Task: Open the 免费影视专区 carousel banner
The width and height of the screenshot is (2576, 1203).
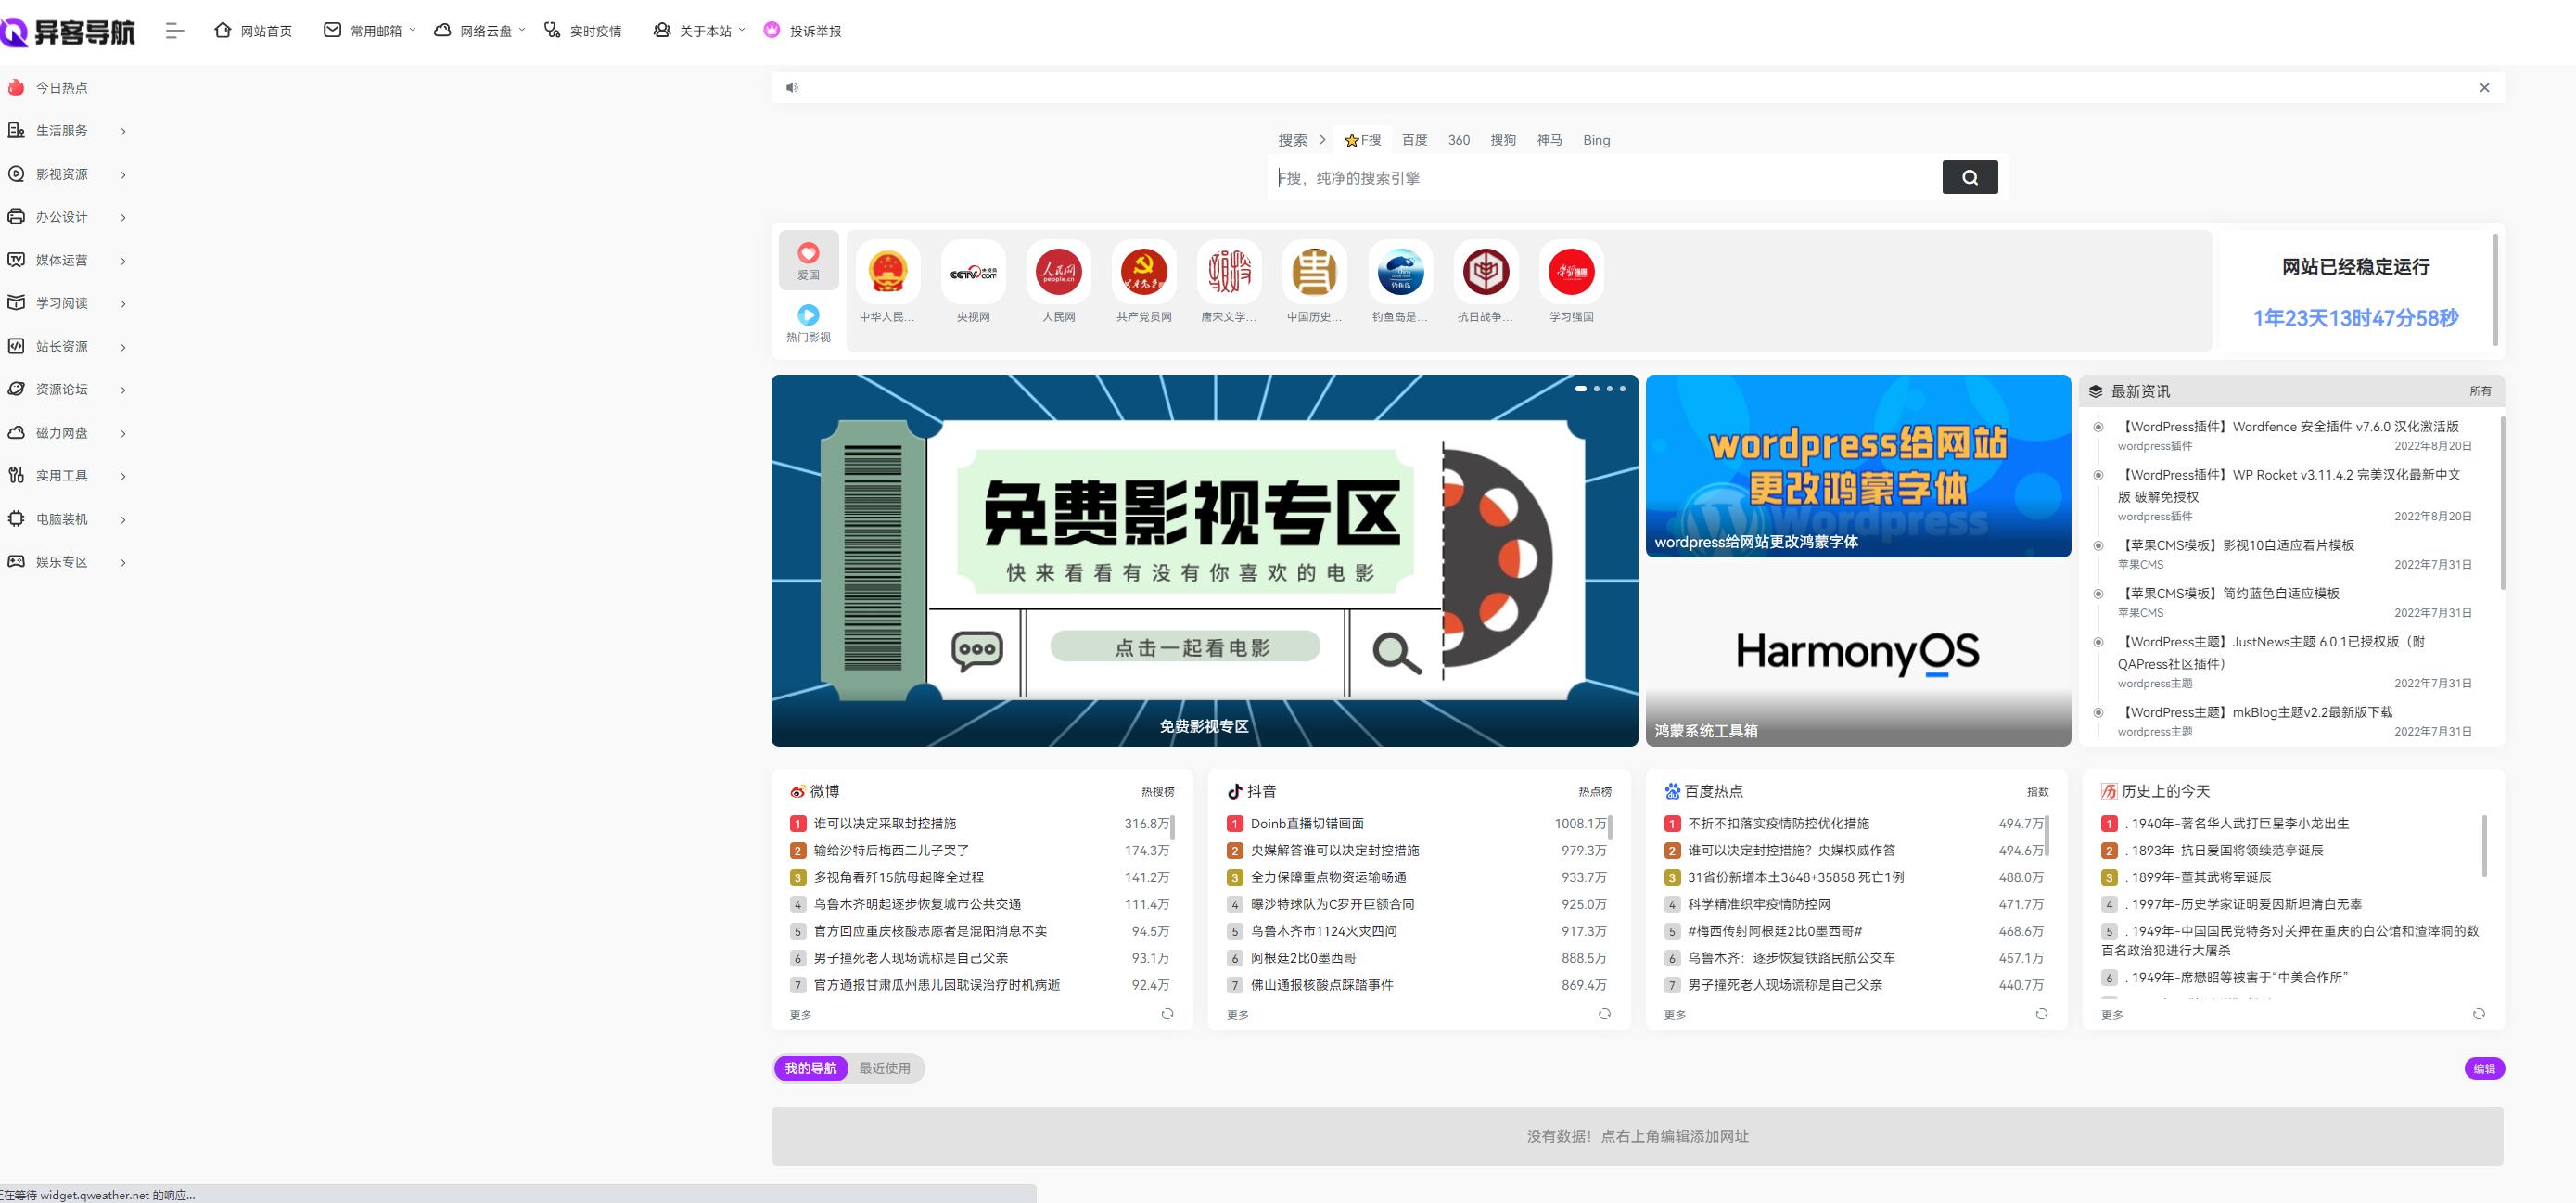Action: coord(1204,560)
